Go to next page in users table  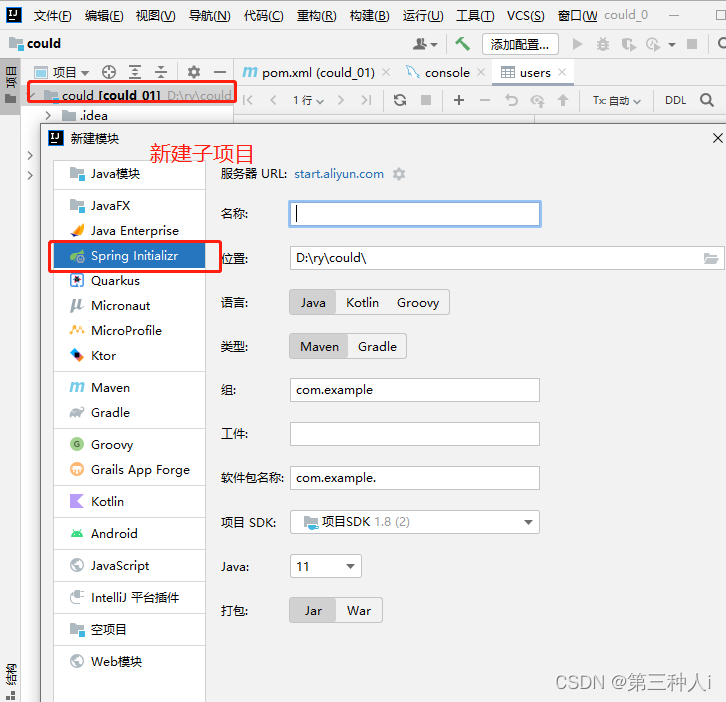click(341, 100)
